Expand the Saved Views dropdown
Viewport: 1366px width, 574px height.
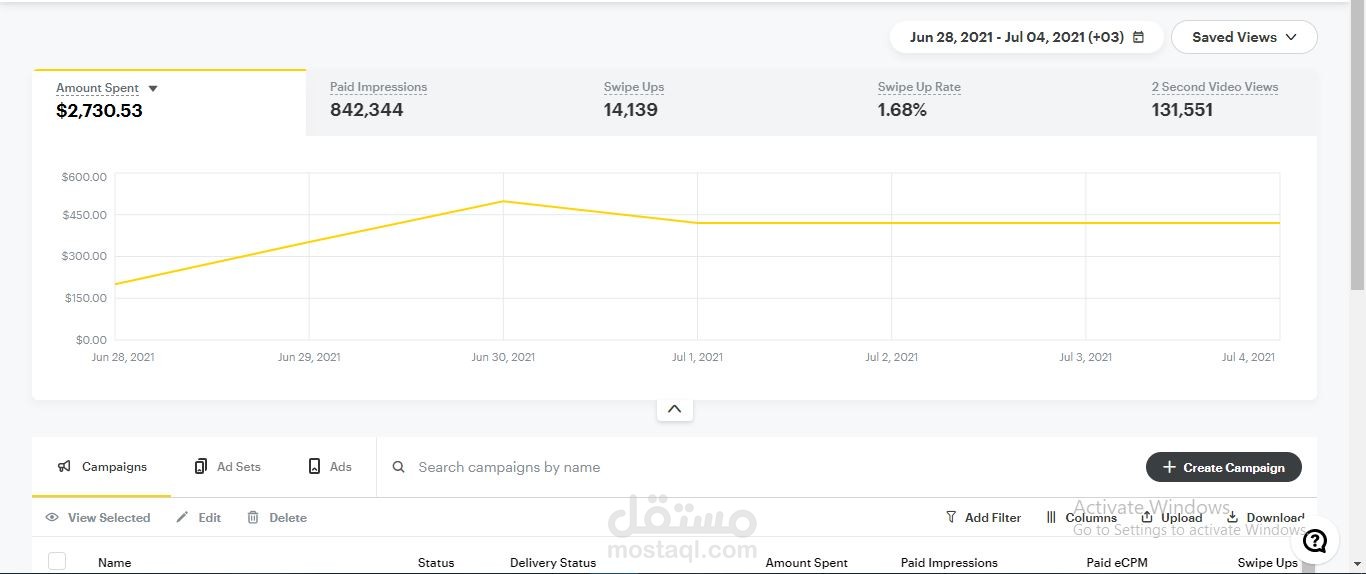[x=1244, y=37]
